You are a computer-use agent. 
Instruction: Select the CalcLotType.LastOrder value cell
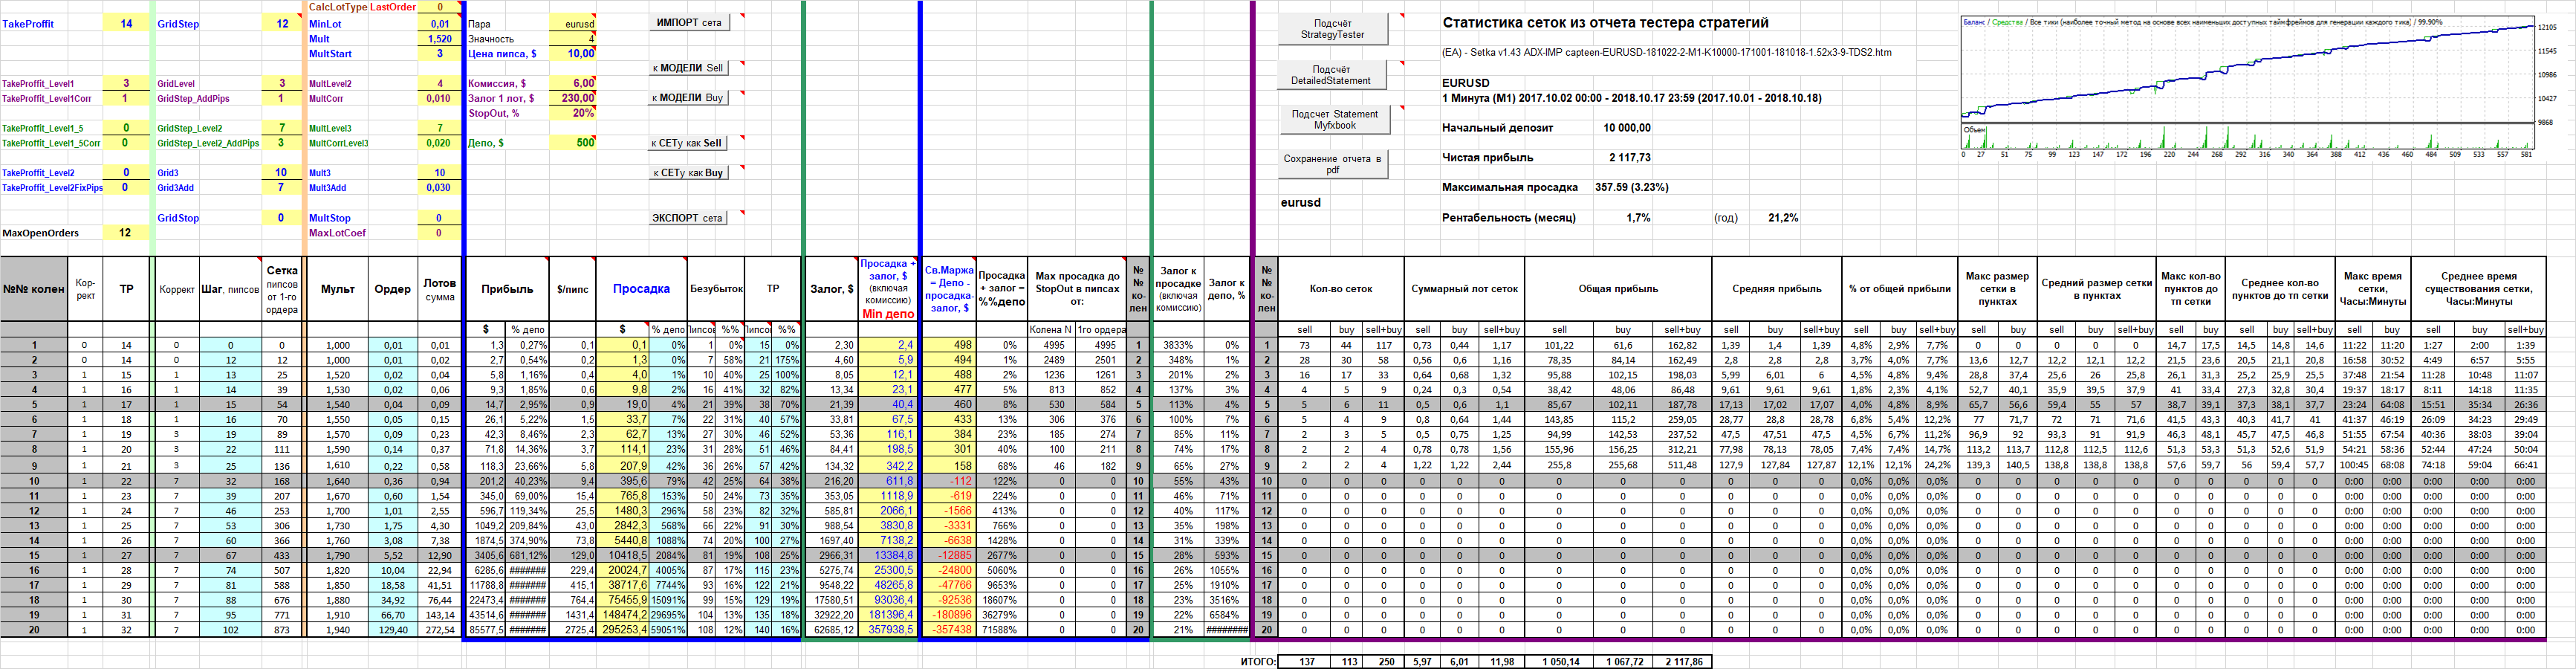439,7
